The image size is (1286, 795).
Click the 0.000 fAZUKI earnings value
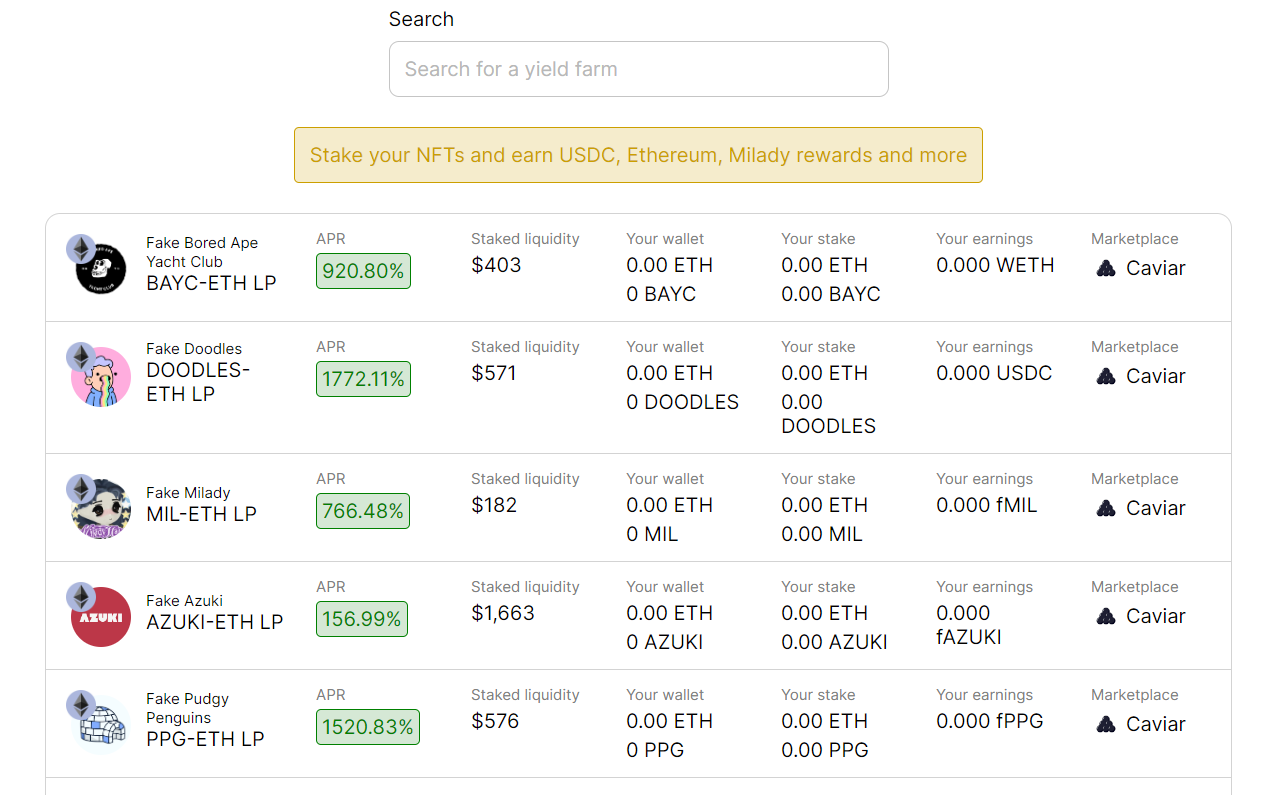click(969, 625)
